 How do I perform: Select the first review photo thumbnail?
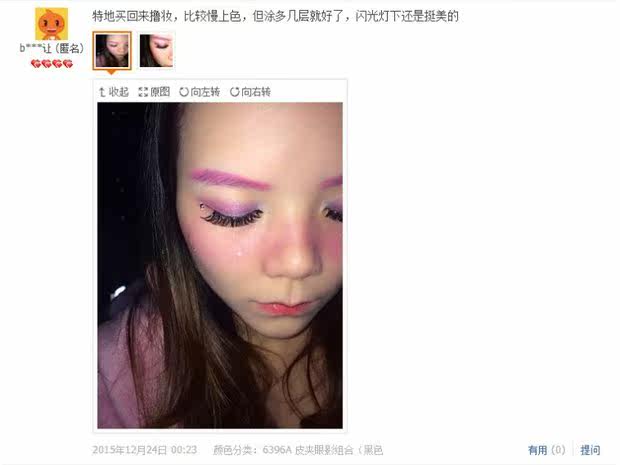coord(112,51)
